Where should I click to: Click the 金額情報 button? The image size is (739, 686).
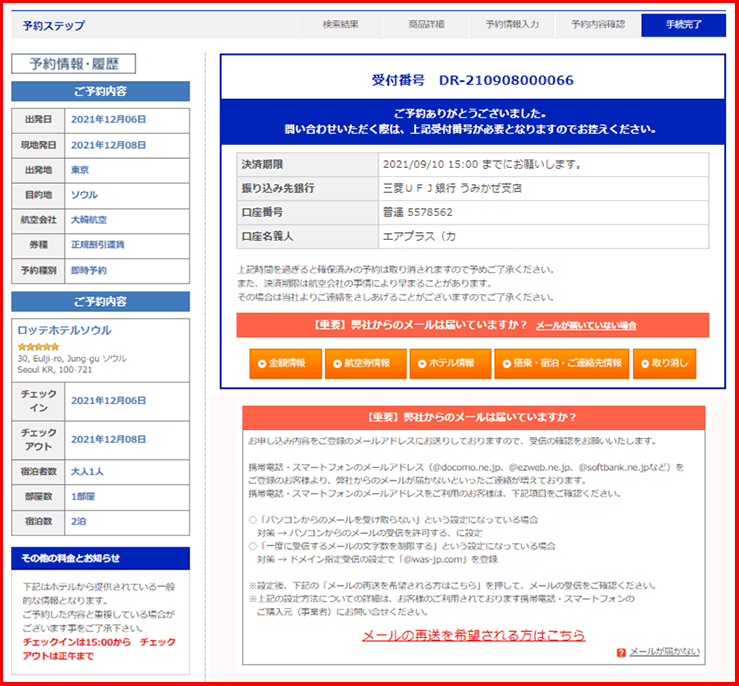(282, 363)
